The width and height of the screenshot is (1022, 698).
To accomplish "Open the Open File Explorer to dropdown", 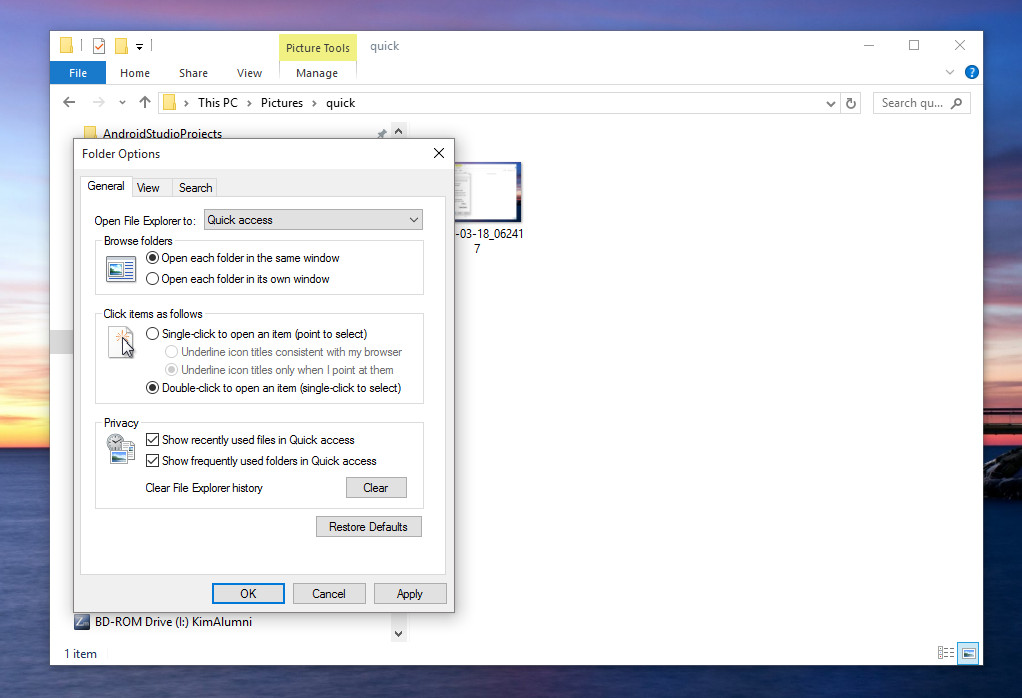I will click(x=313, y=220).
